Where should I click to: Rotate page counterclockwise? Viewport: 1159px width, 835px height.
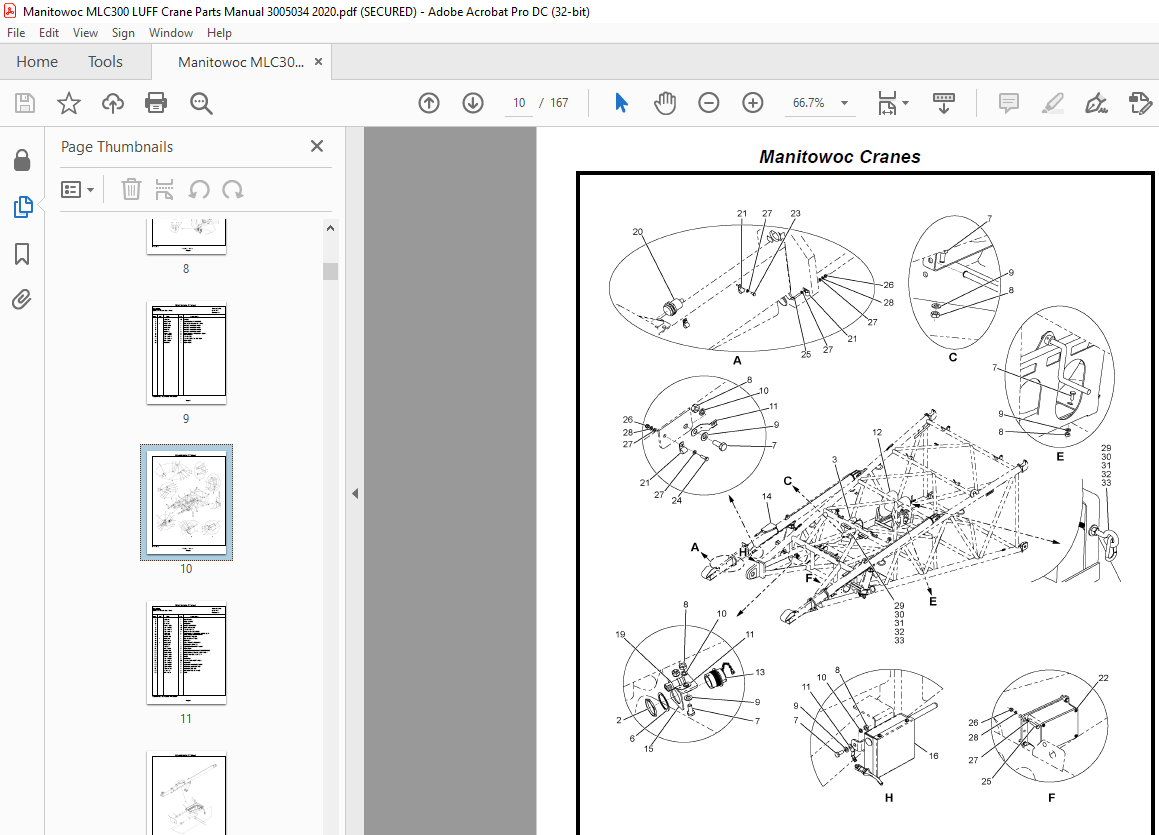(x=198, y=189)
